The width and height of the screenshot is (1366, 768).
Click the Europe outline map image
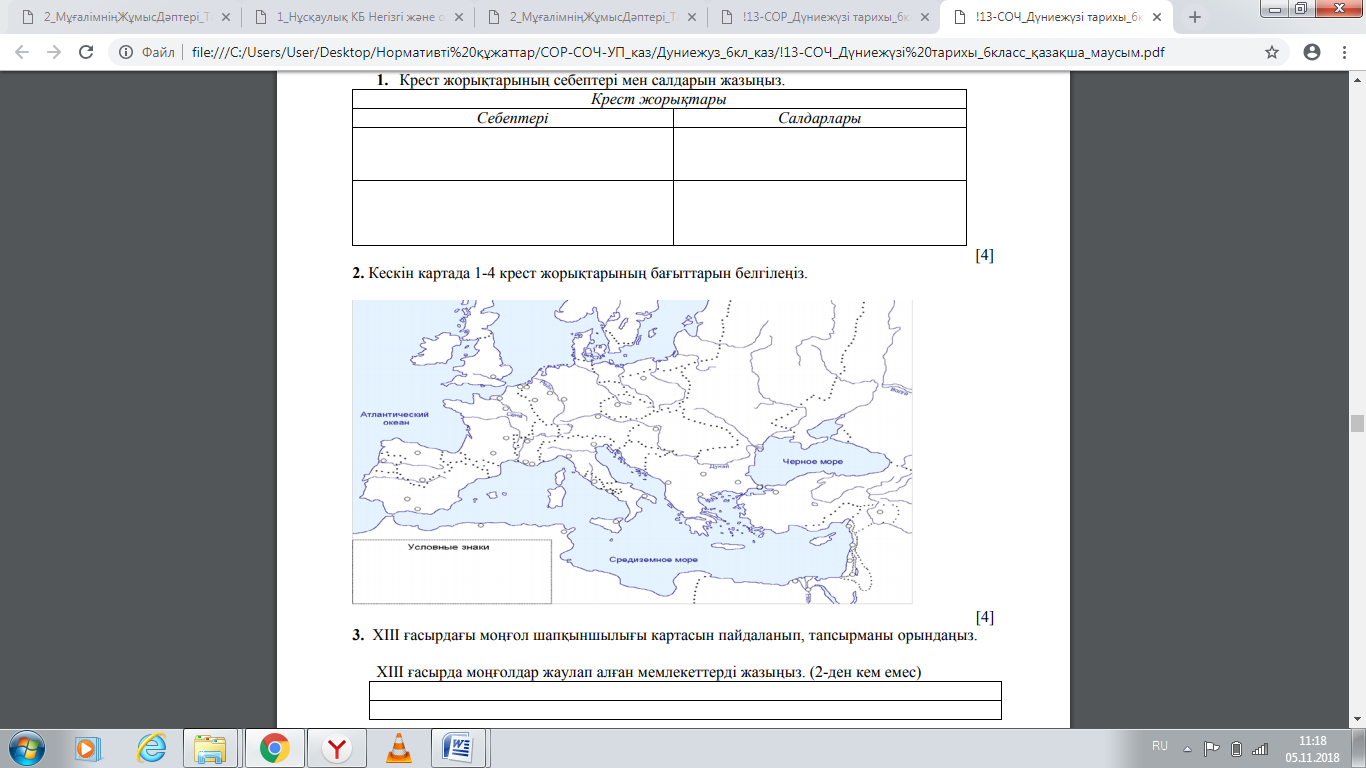click(632, 452)
